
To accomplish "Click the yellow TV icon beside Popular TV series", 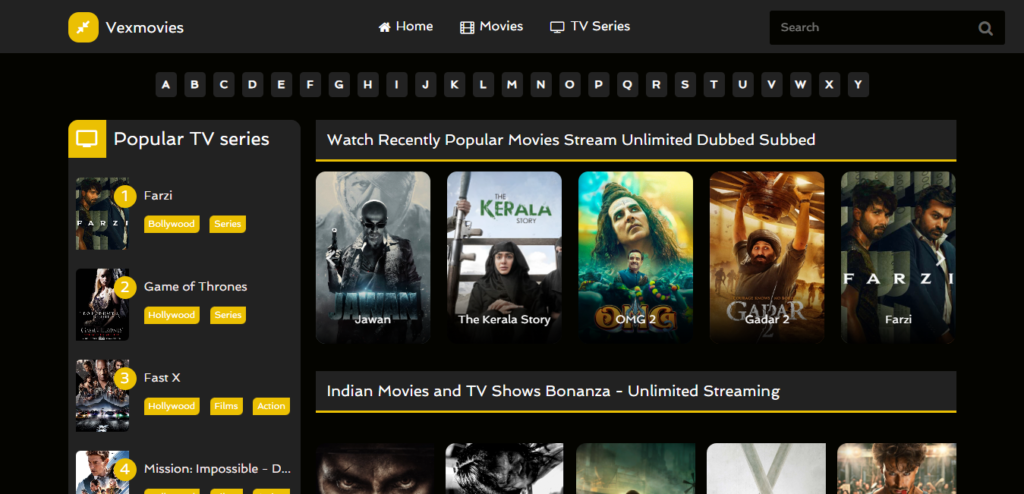I will (87, 139).
